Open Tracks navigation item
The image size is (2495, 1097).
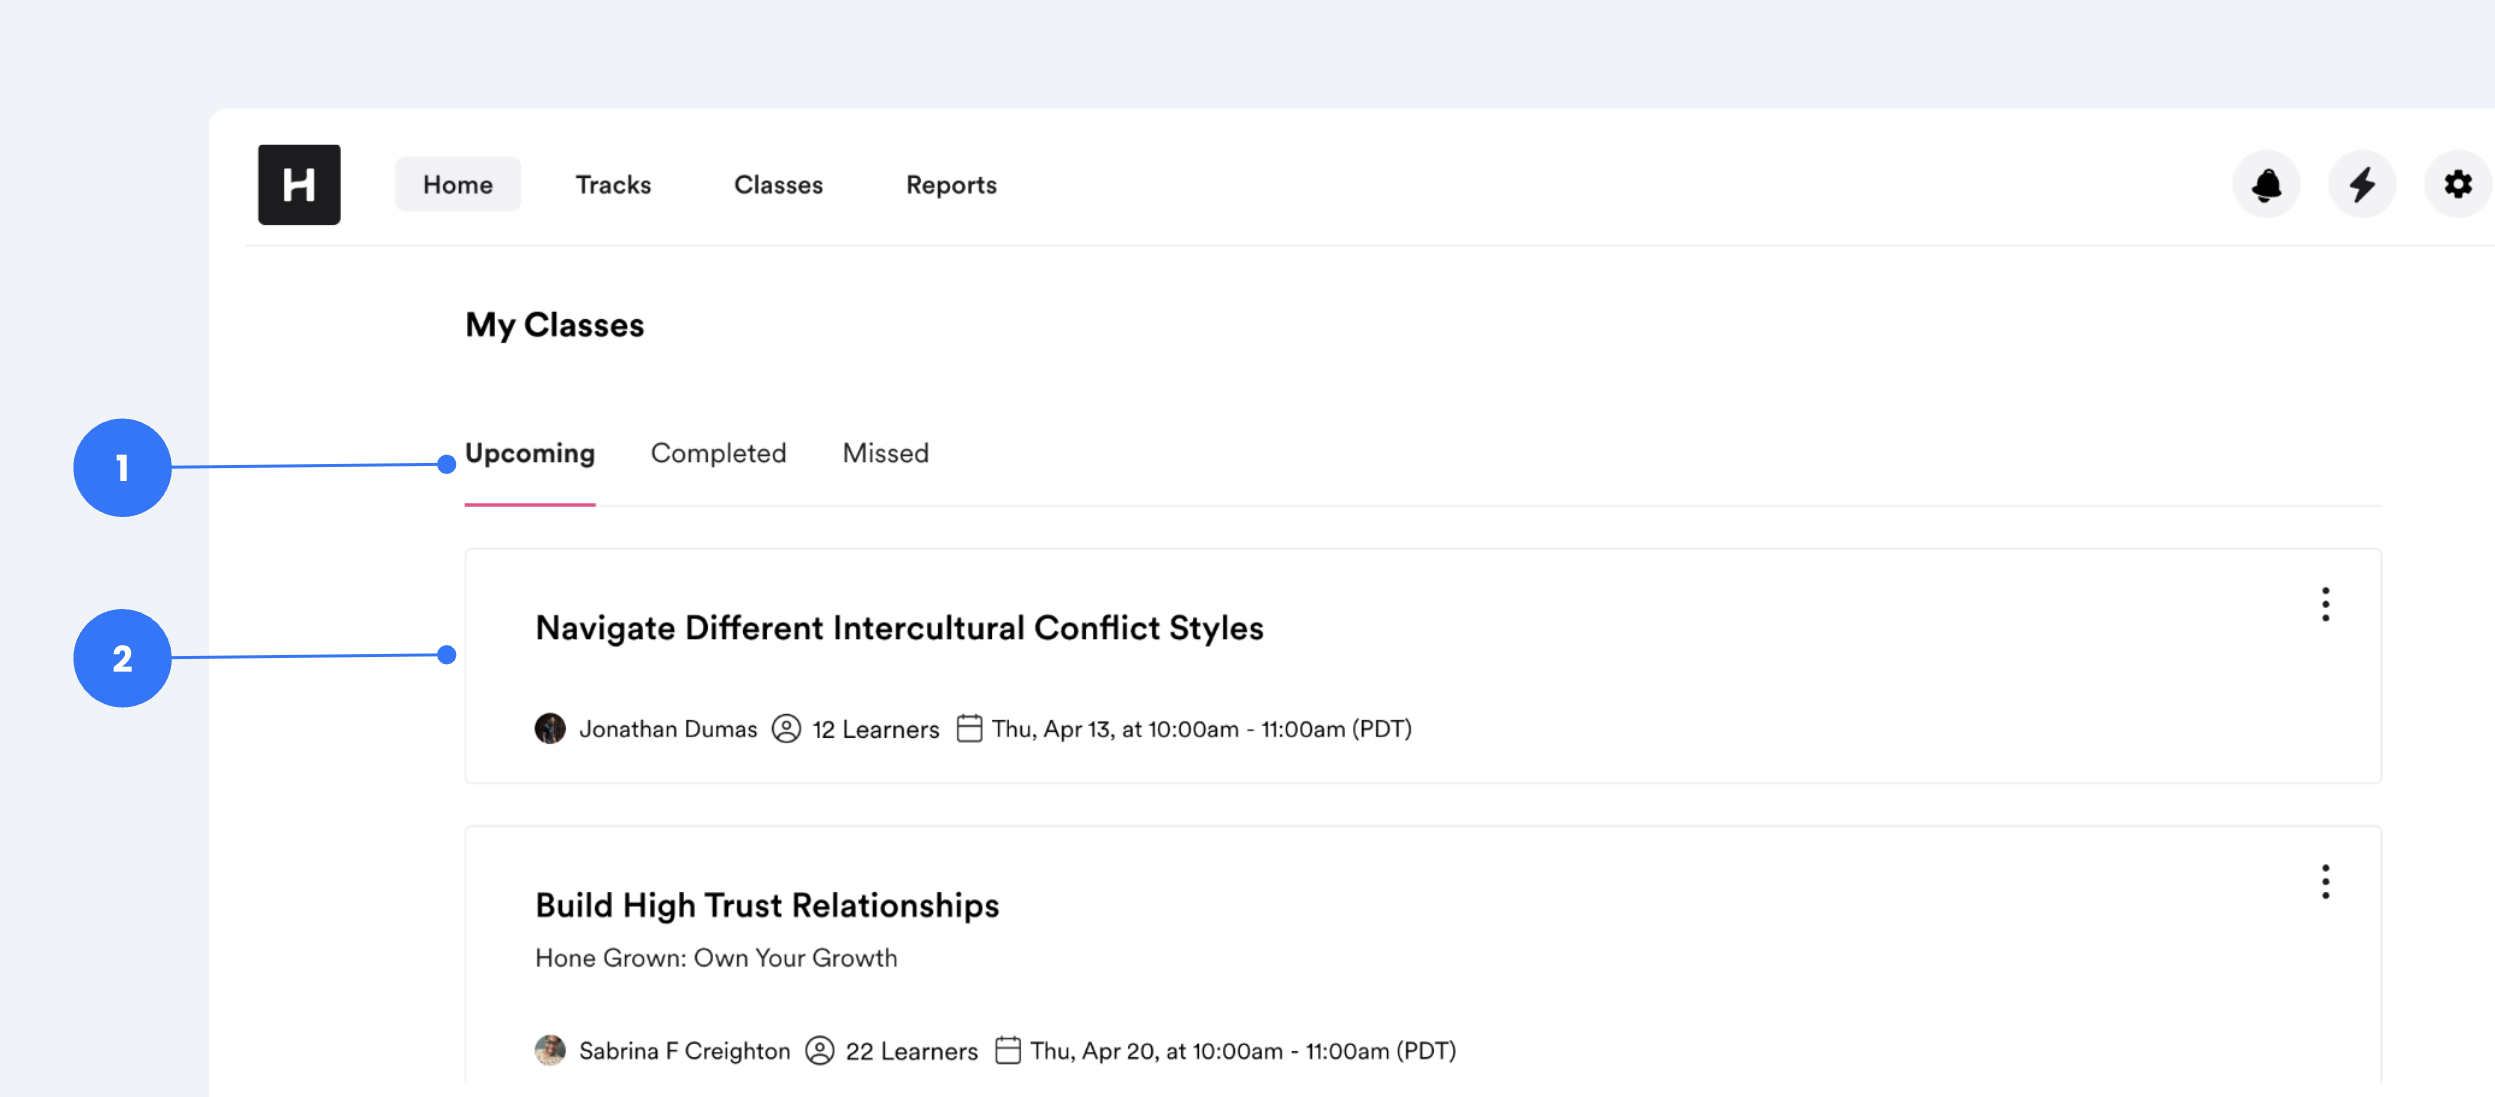(x=613, y=185)
